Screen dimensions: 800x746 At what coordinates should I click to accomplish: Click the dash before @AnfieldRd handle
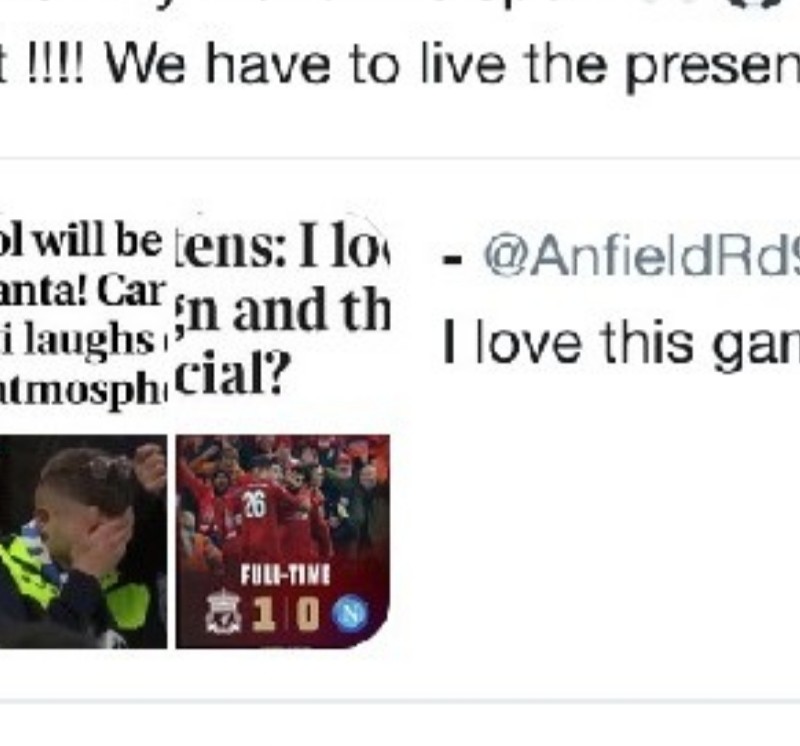452,261
